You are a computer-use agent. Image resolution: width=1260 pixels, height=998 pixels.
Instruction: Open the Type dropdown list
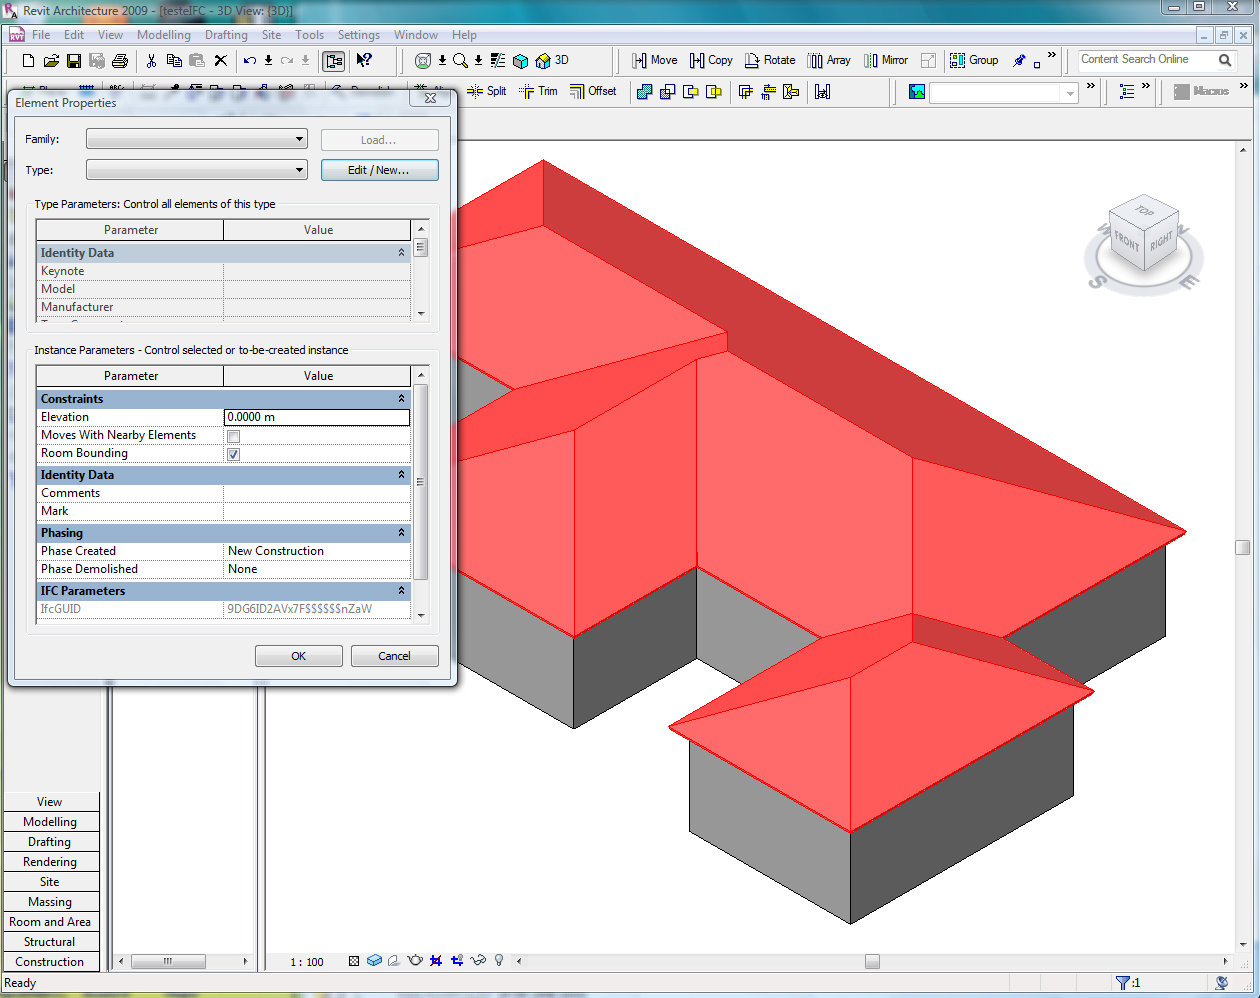tap(197, 170)
